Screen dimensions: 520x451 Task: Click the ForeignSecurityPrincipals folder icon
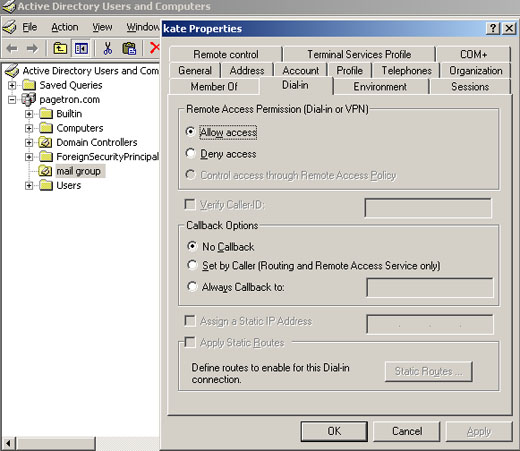[x=46, y=157]
